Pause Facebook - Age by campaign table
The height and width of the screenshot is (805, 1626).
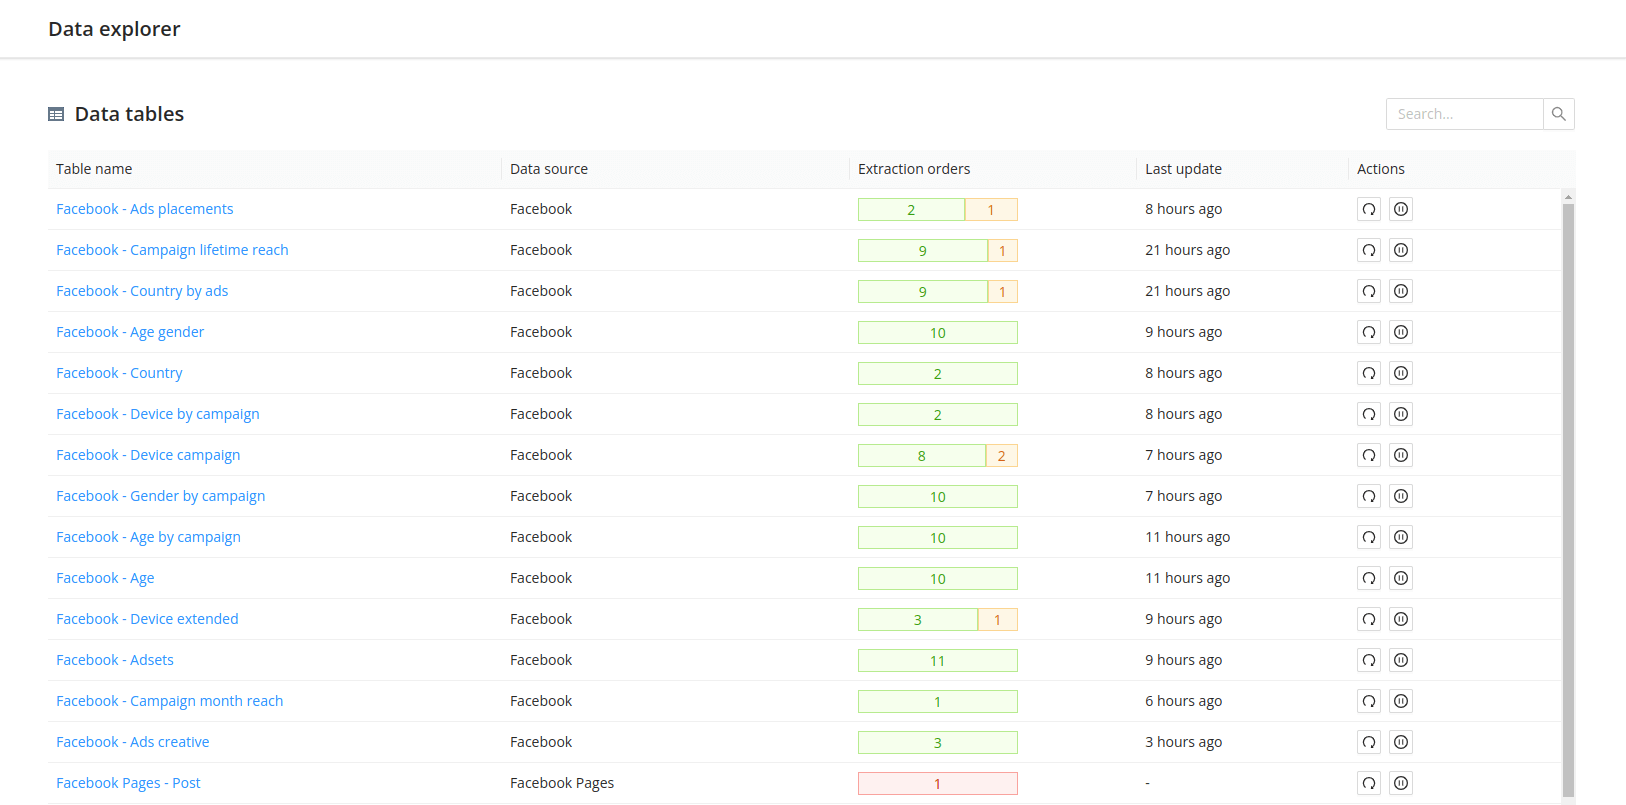click(x=1401, y=537)
